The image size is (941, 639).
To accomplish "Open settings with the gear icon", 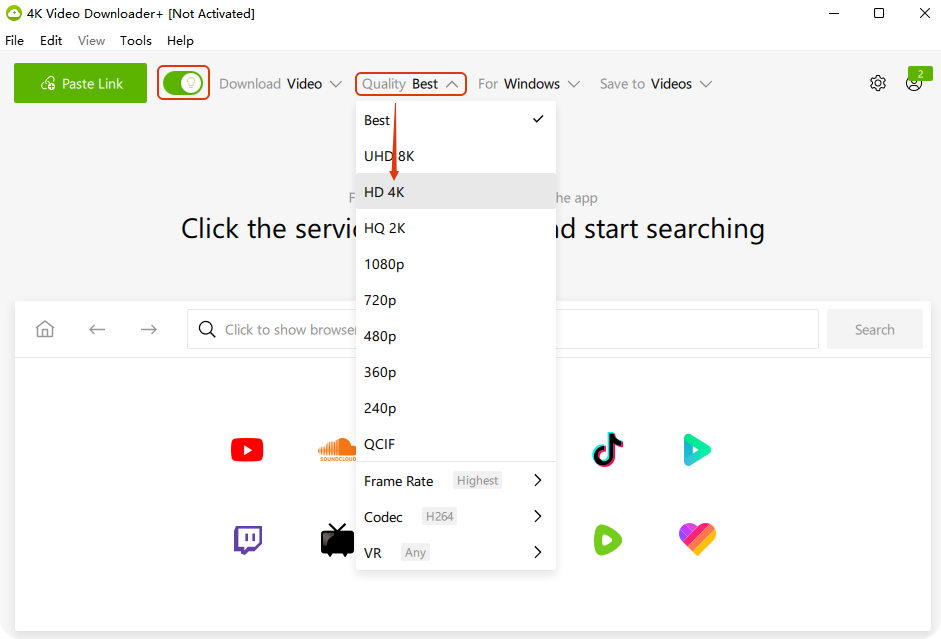I will point(877,84).
